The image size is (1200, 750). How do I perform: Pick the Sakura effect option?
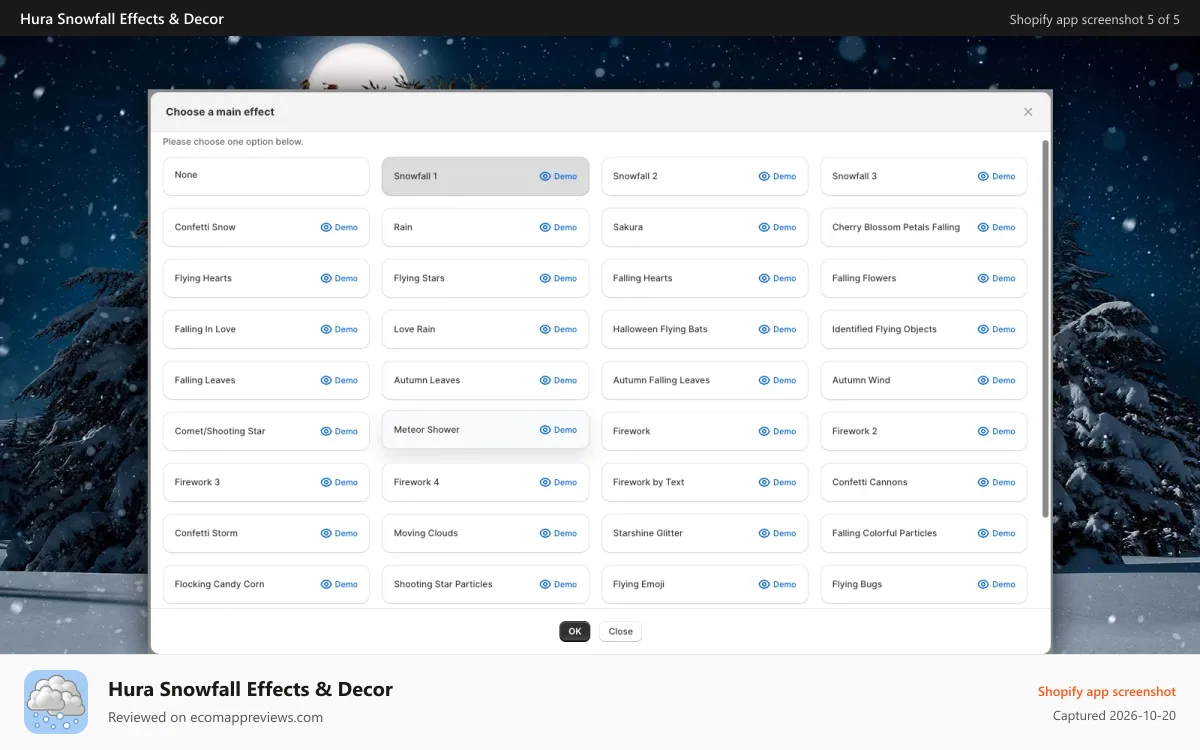[x=705, y=227]
